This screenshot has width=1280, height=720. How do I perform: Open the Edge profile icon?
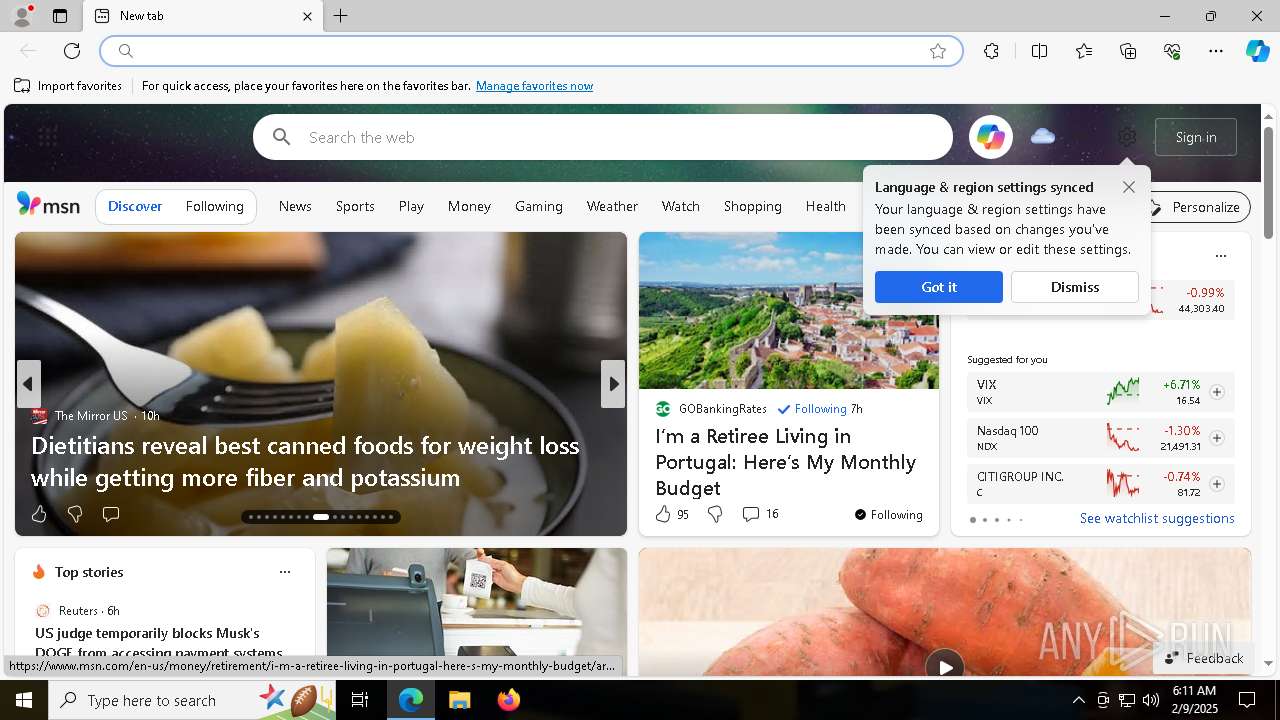point(21,16)
